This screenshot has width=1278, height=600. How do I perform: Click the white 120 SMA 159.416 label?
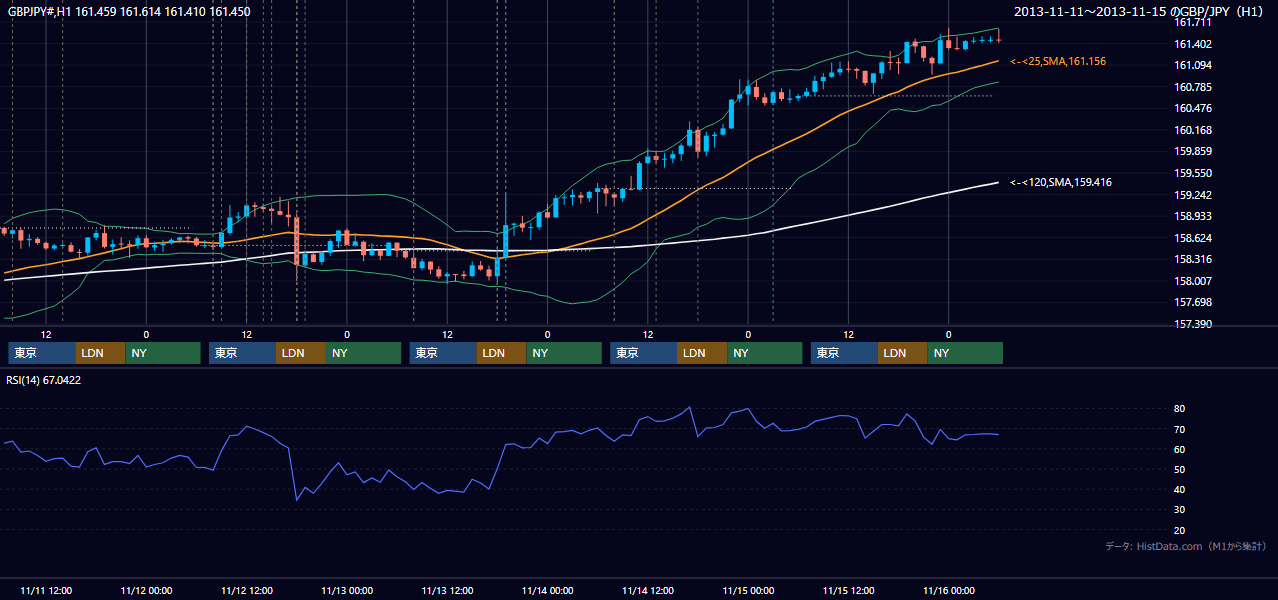tap(1061, 182)
